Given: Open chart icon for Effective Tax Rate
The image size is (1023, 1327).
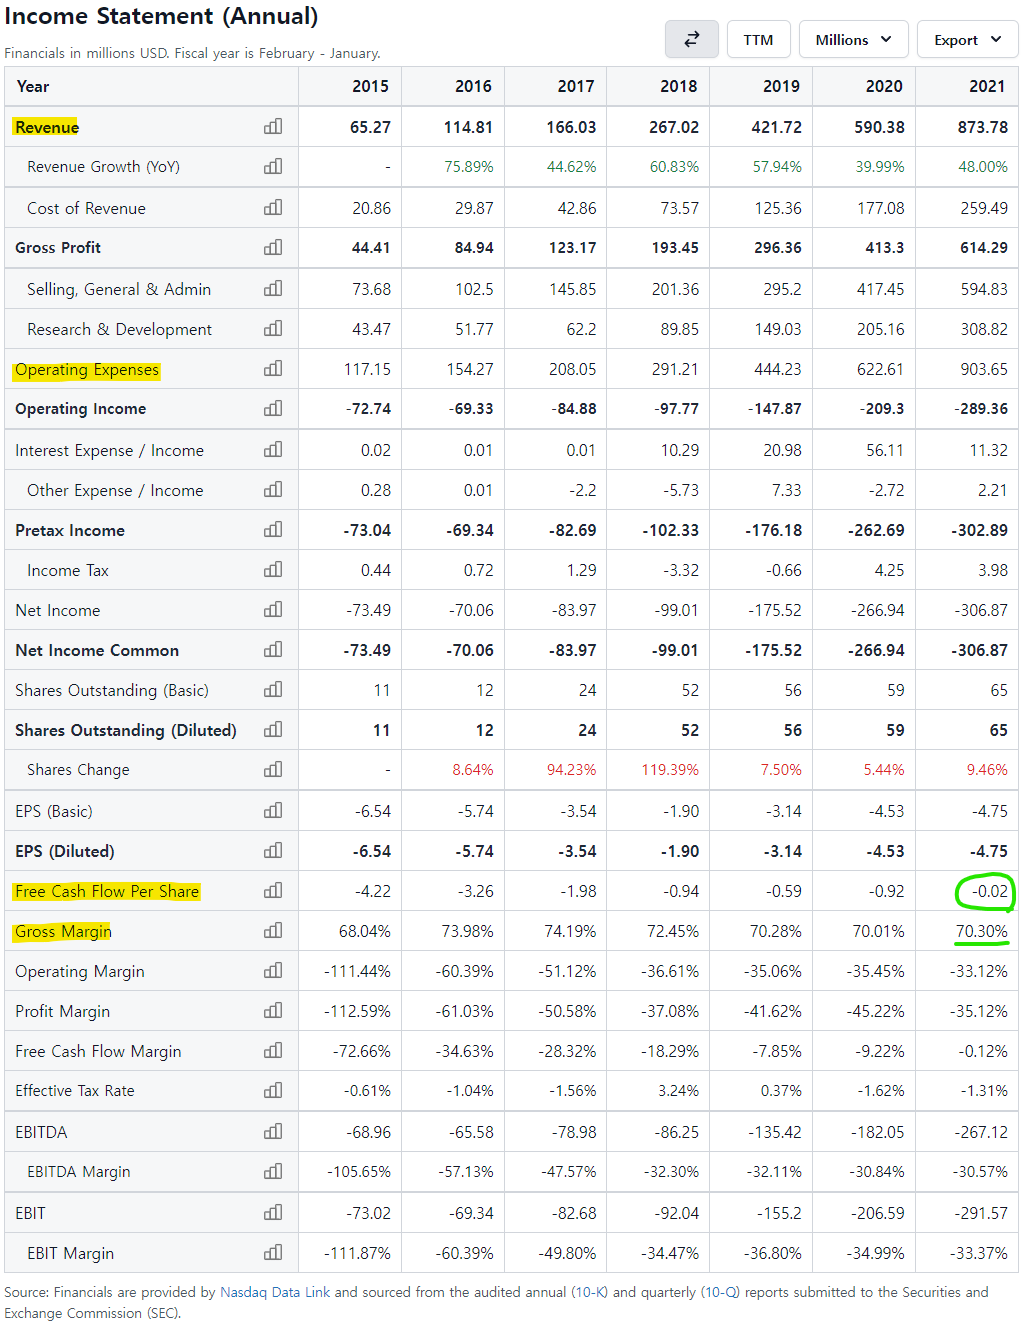Looking at the screenshot, I should [273, 1091].
